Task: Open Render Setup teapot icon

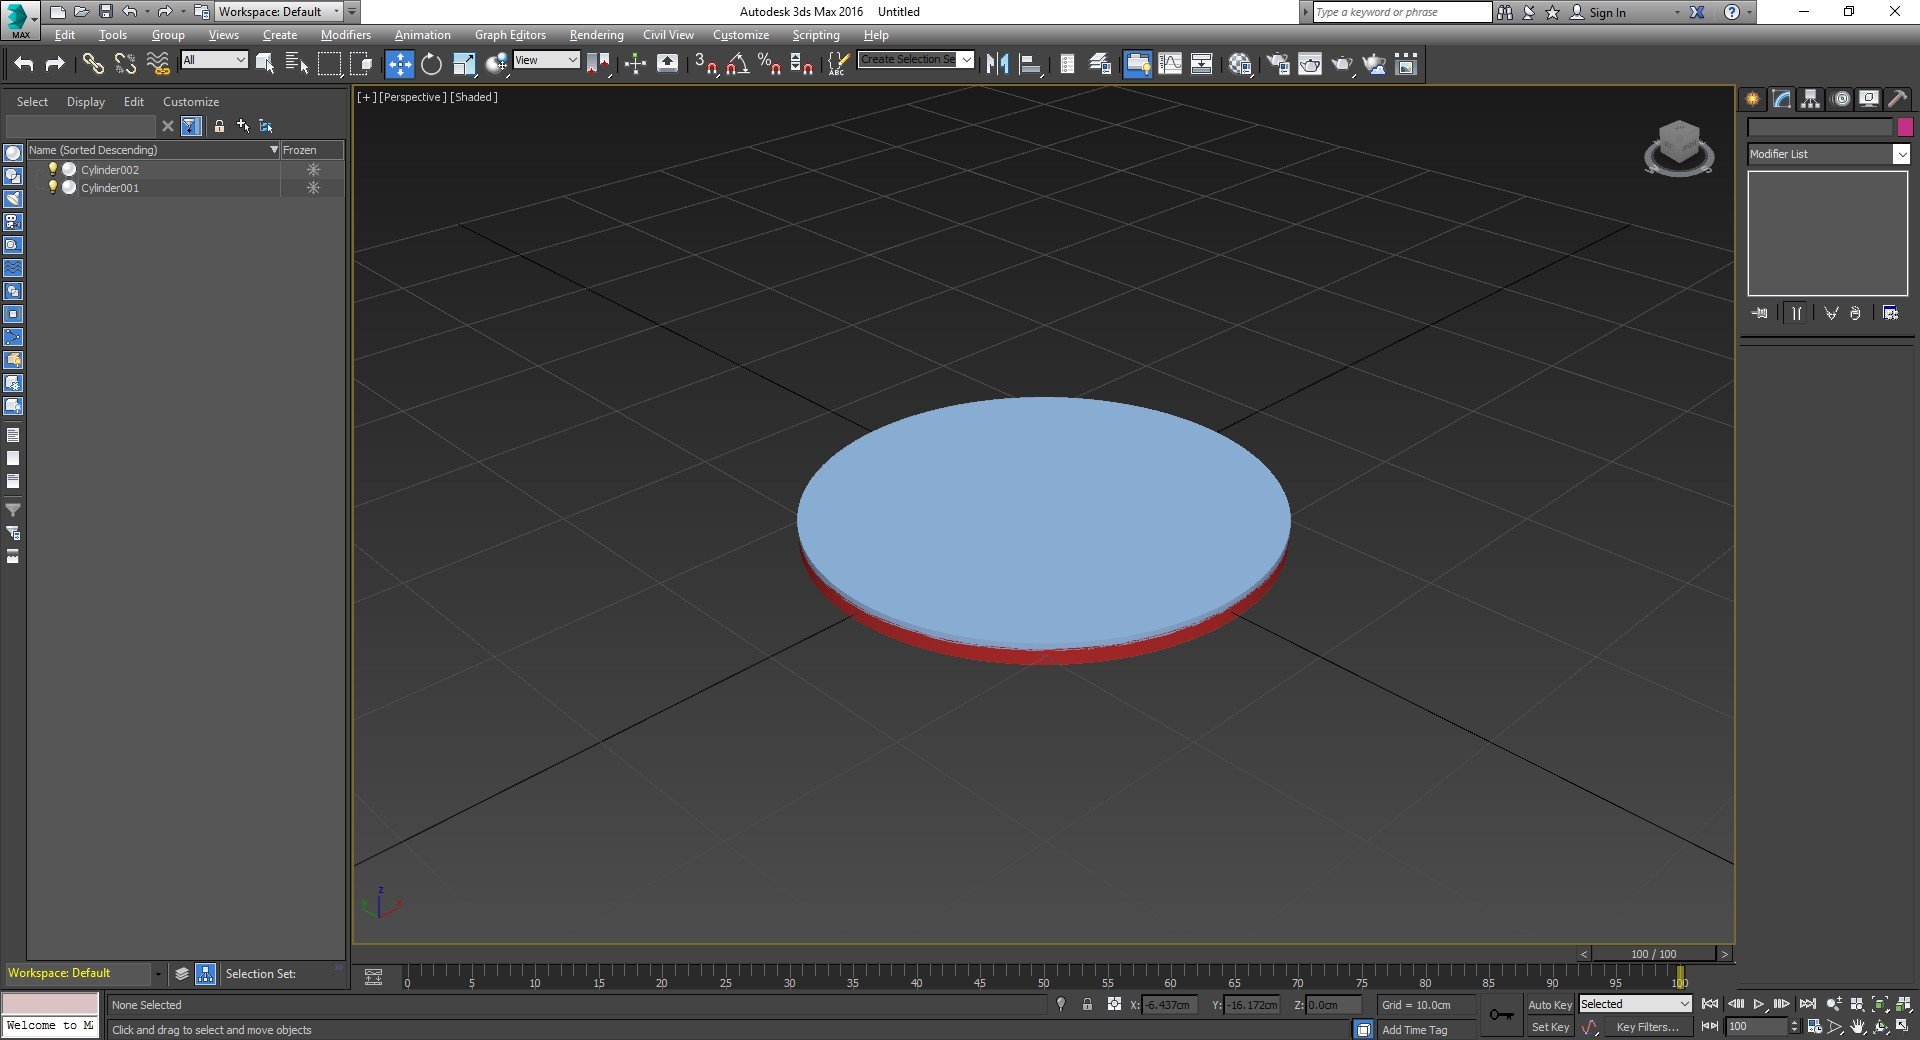Action: (x=1278, y=64)
